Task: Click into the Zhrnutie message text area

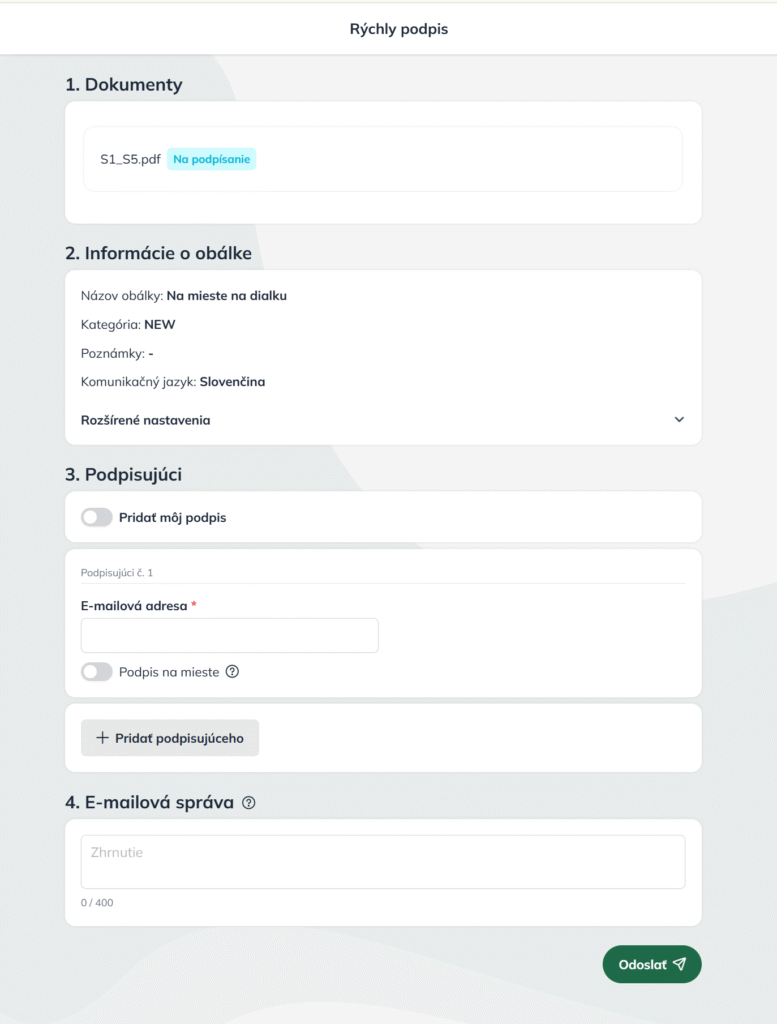Action: coord(382,861)
